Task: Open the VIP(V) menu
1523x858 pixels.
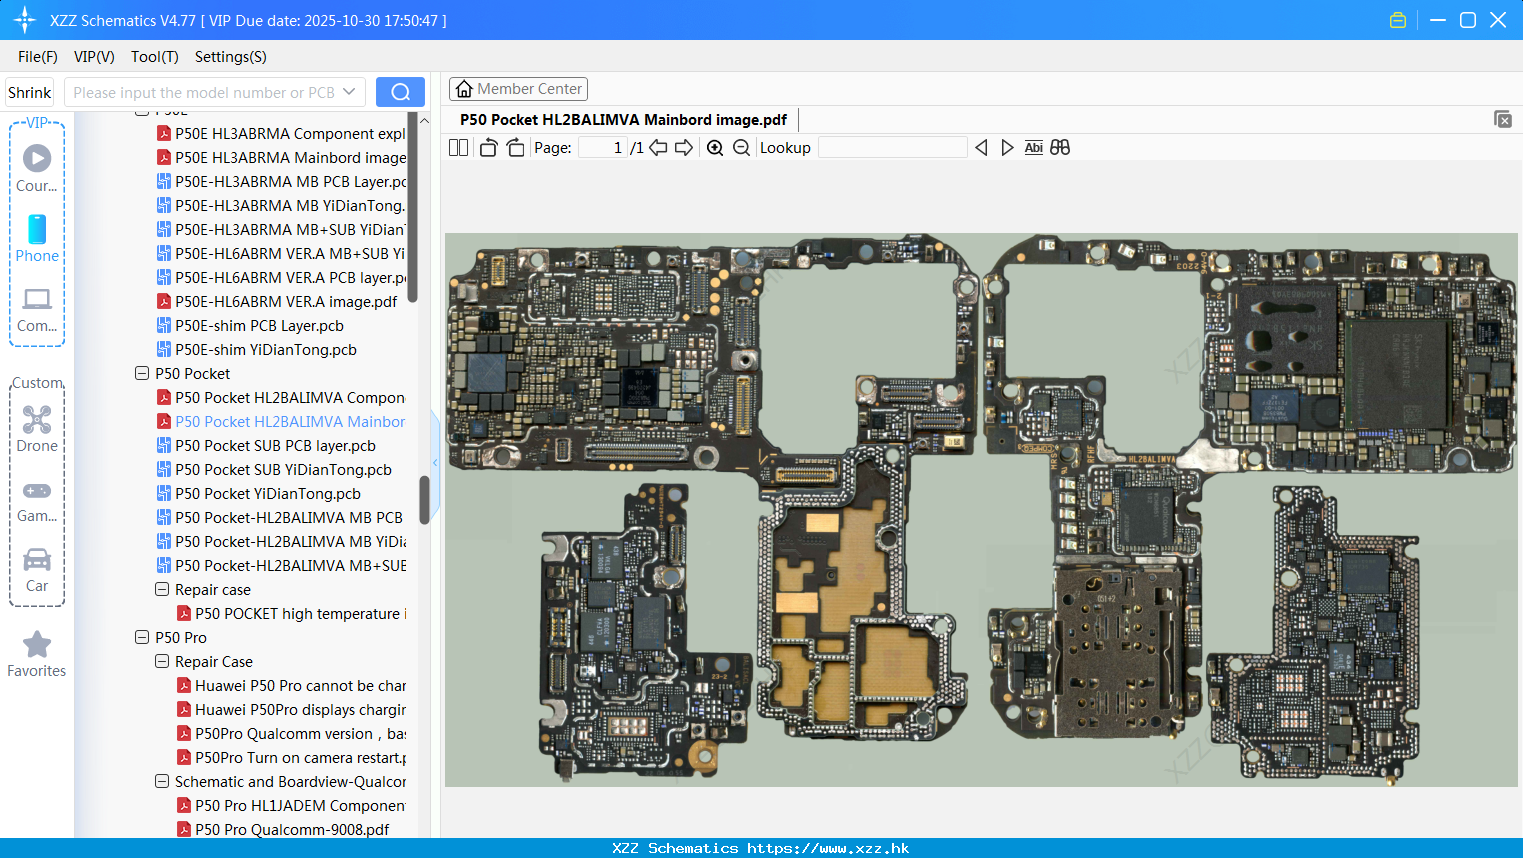Action: pos(94,57)
